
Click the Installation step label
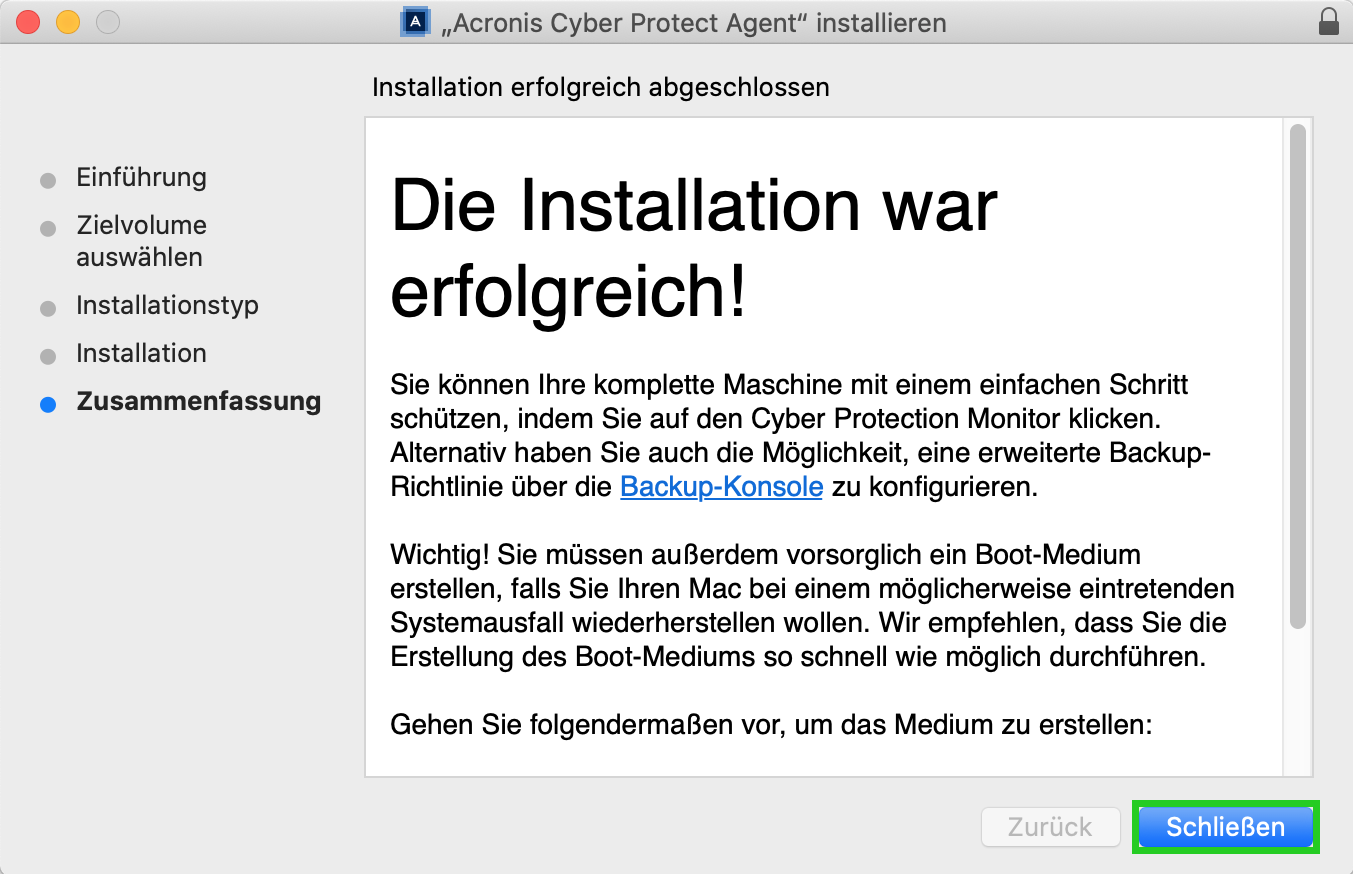[x=141, y=353]
